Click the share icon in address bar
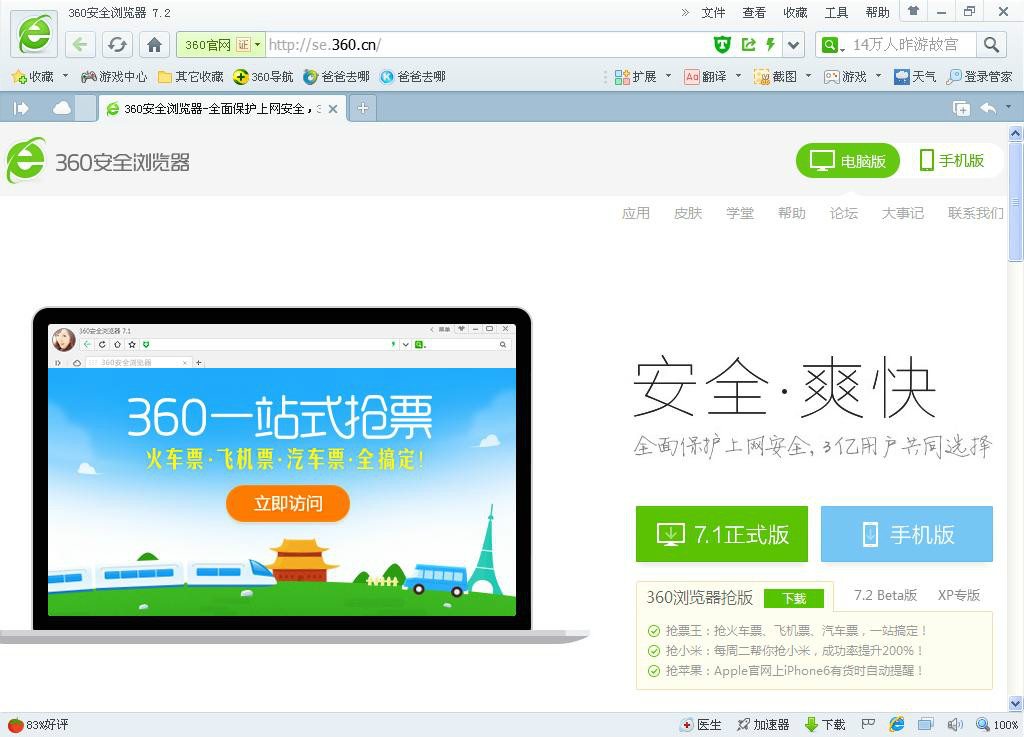Image resolution: width=1024 pixels, height=737 pixels. tap(749, 44)
